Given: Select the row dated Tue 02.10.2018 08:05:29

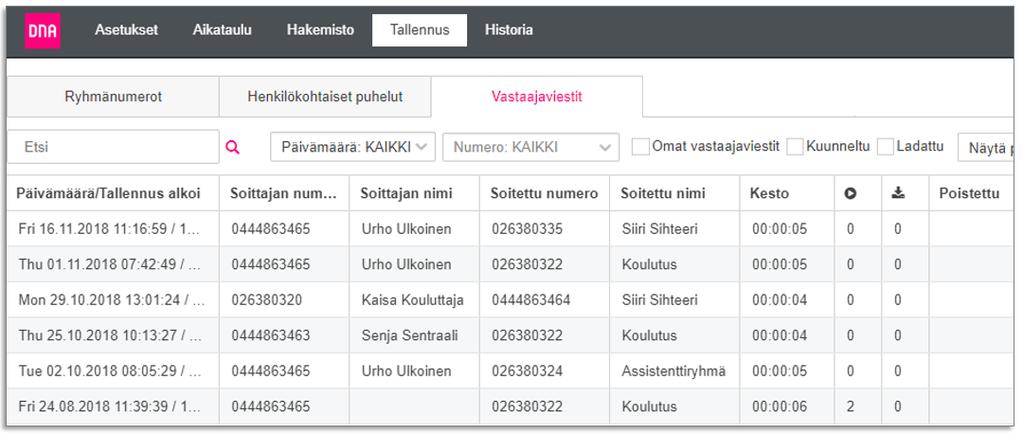Looking at the screenshot, I should pos(510,371).
